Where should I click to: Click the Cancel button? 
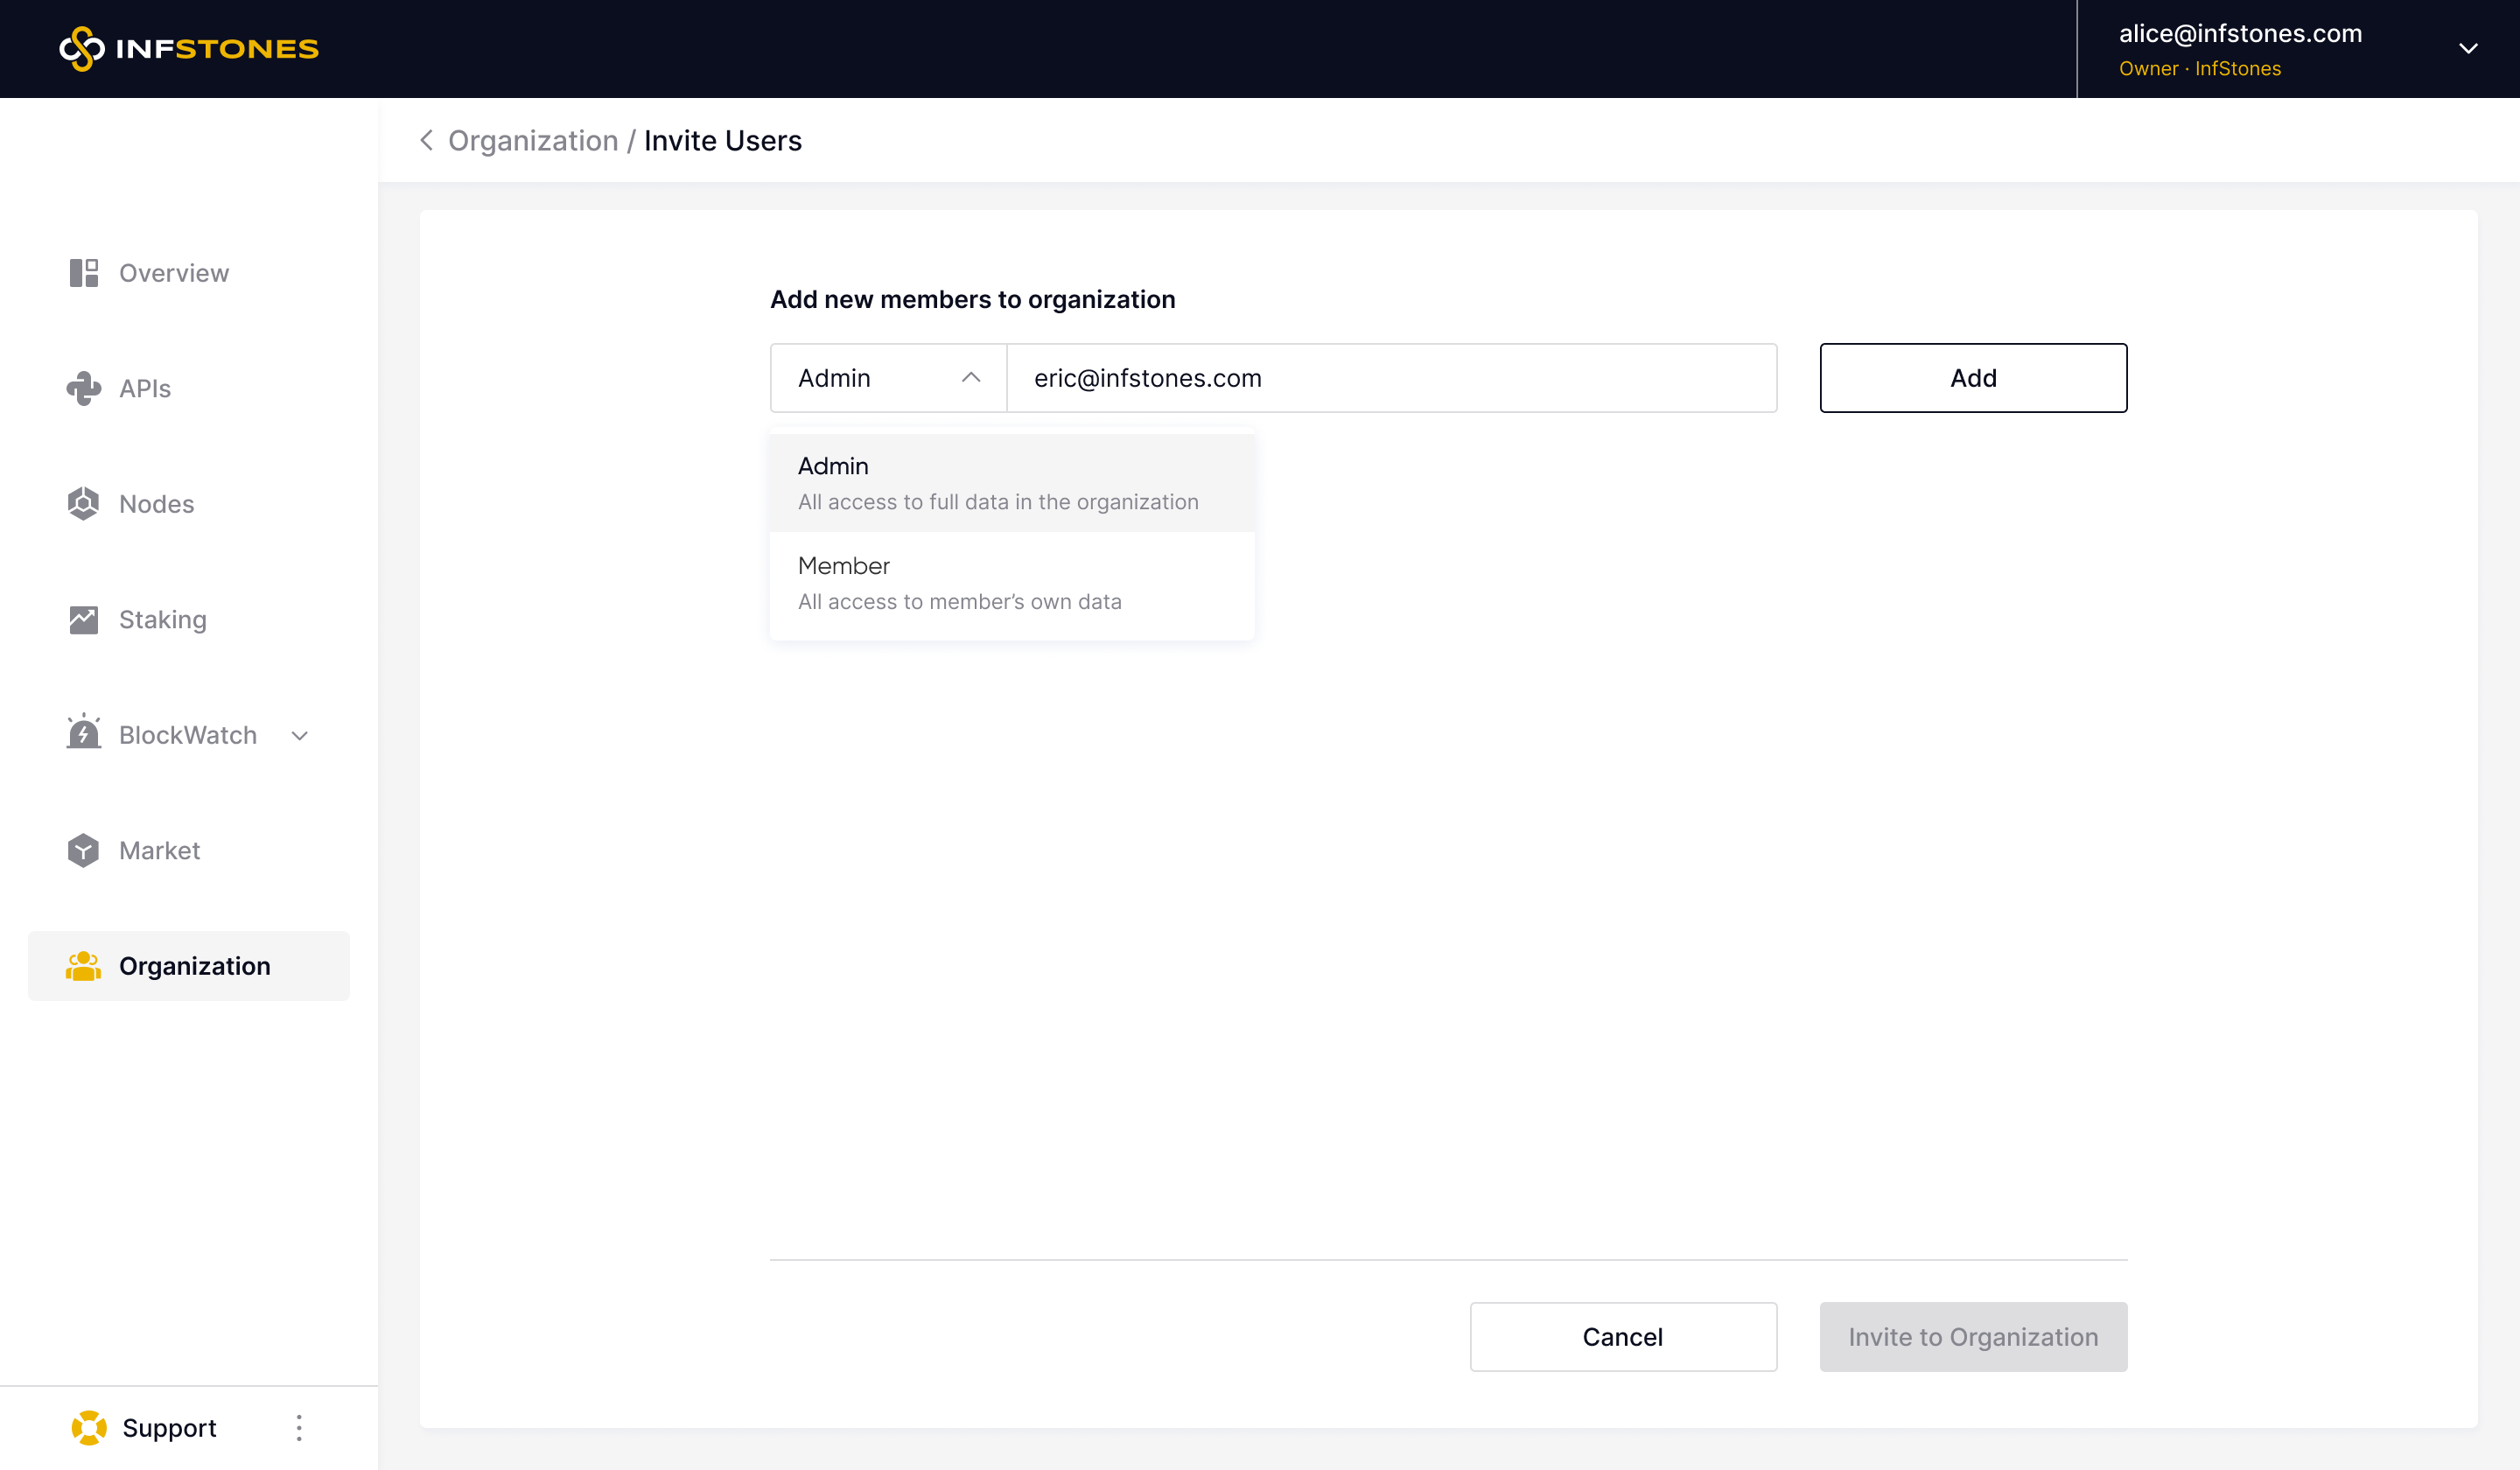(1622, 1336)
